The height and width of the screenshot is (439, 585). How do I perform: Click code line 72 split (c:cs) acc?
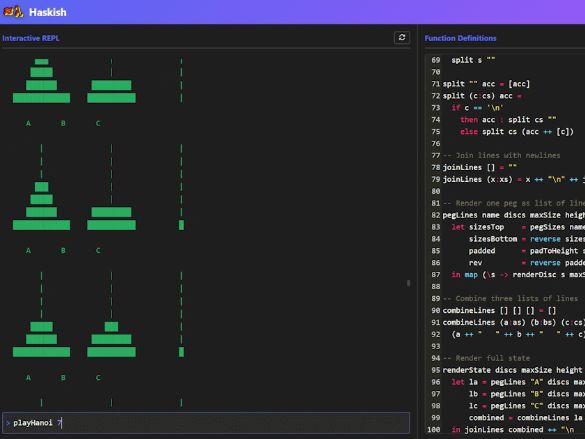pos(482,96)
